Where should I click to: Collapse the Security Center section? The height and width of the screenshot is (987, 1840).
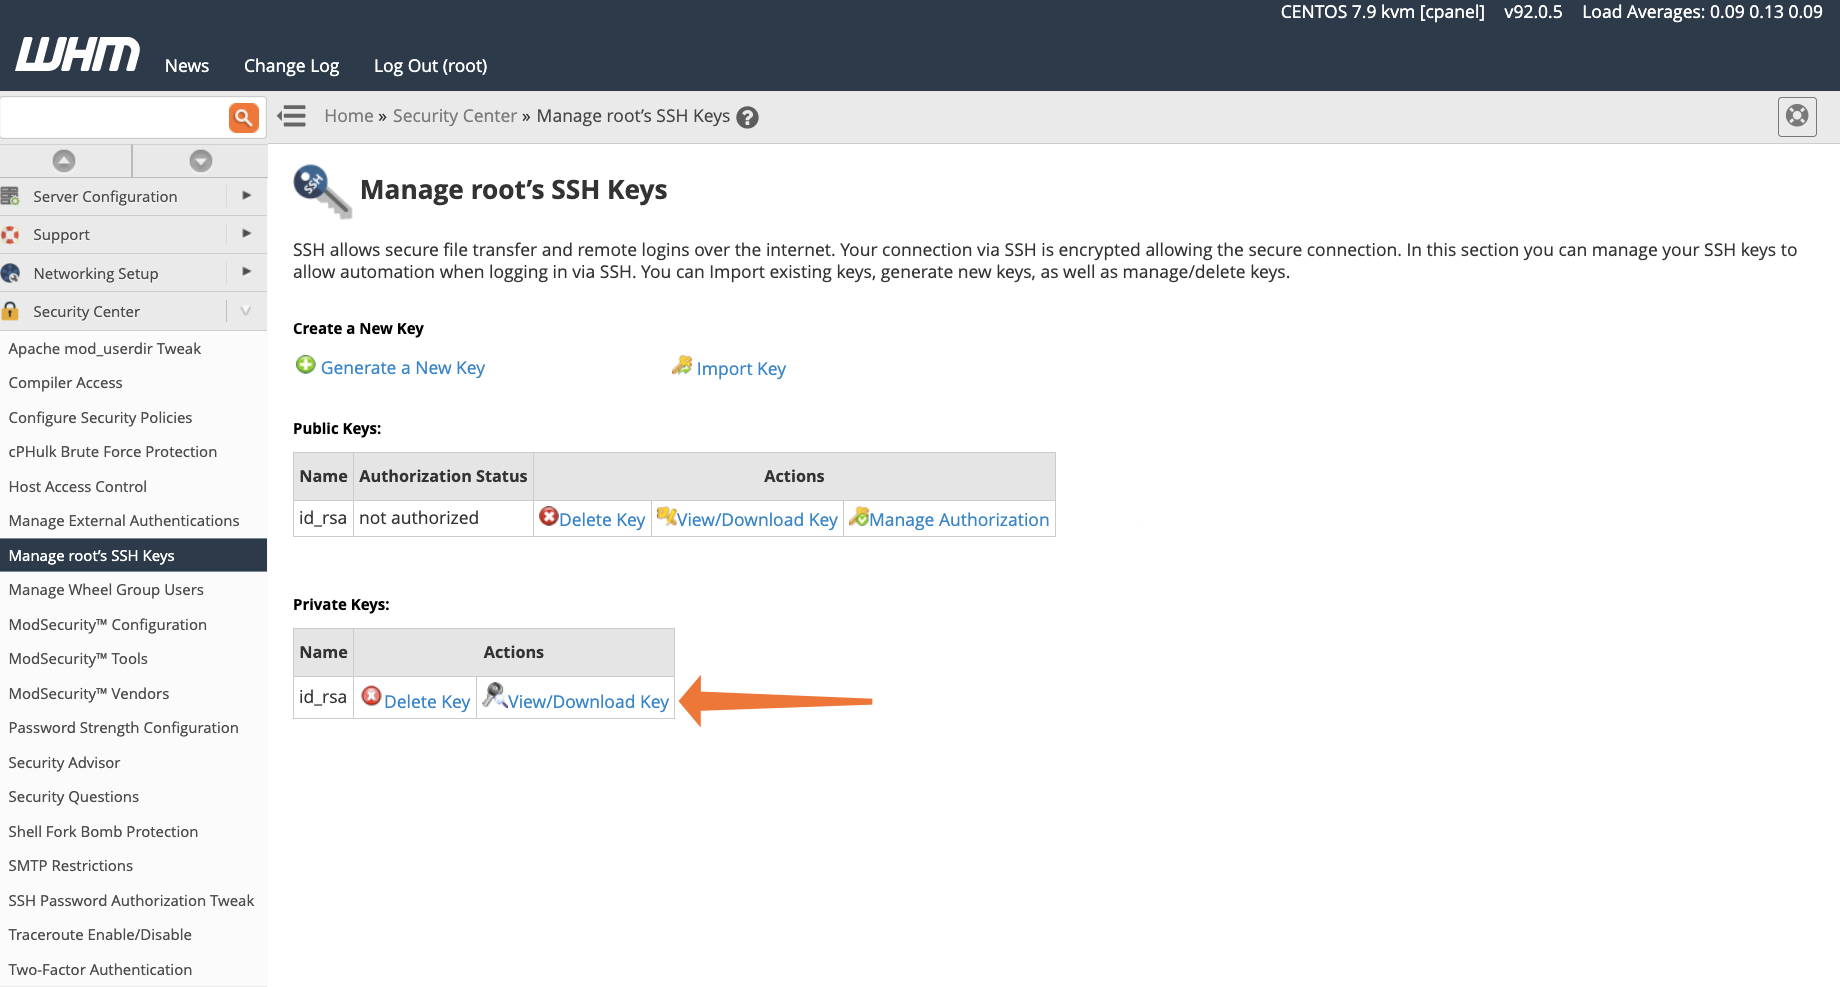[246, 311]
